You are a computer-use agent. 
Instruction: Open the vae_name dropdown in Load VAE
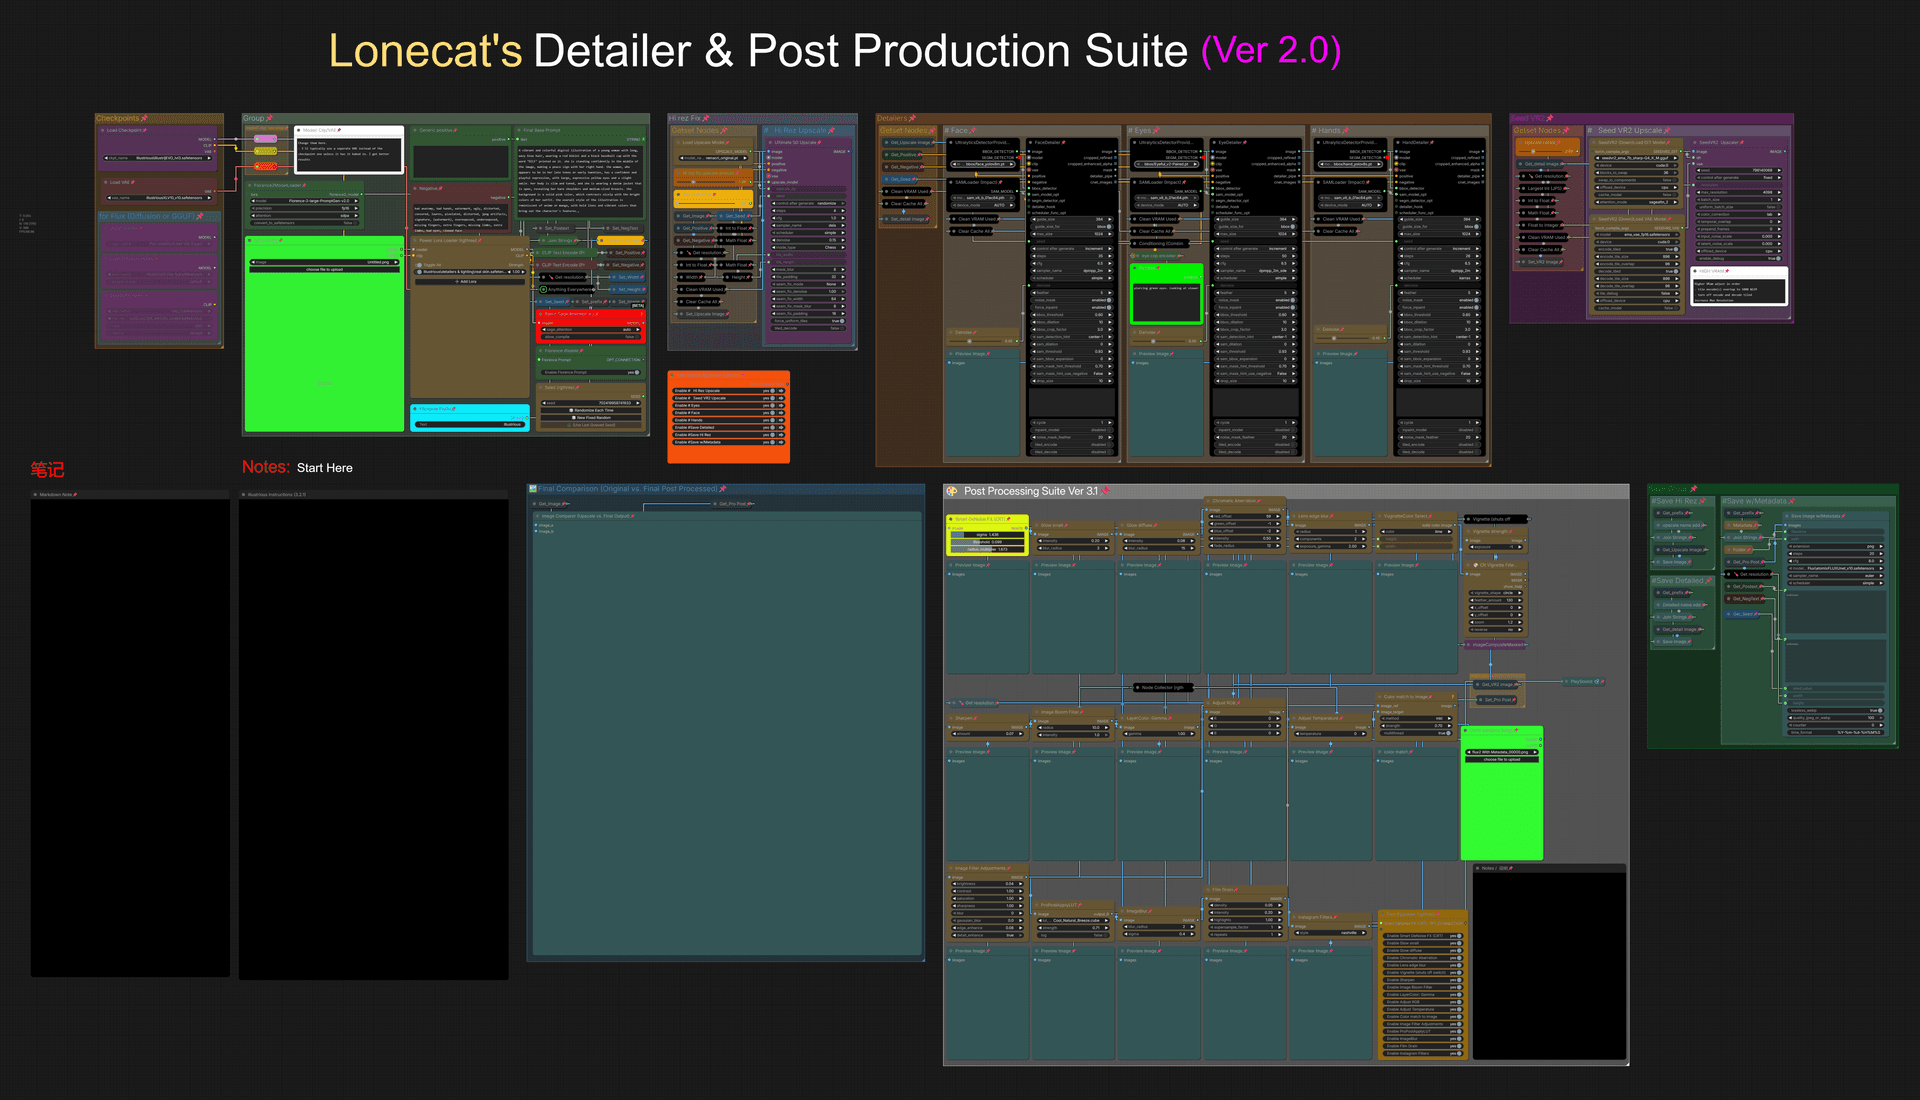pyautogui.click(x=159, y=198)
